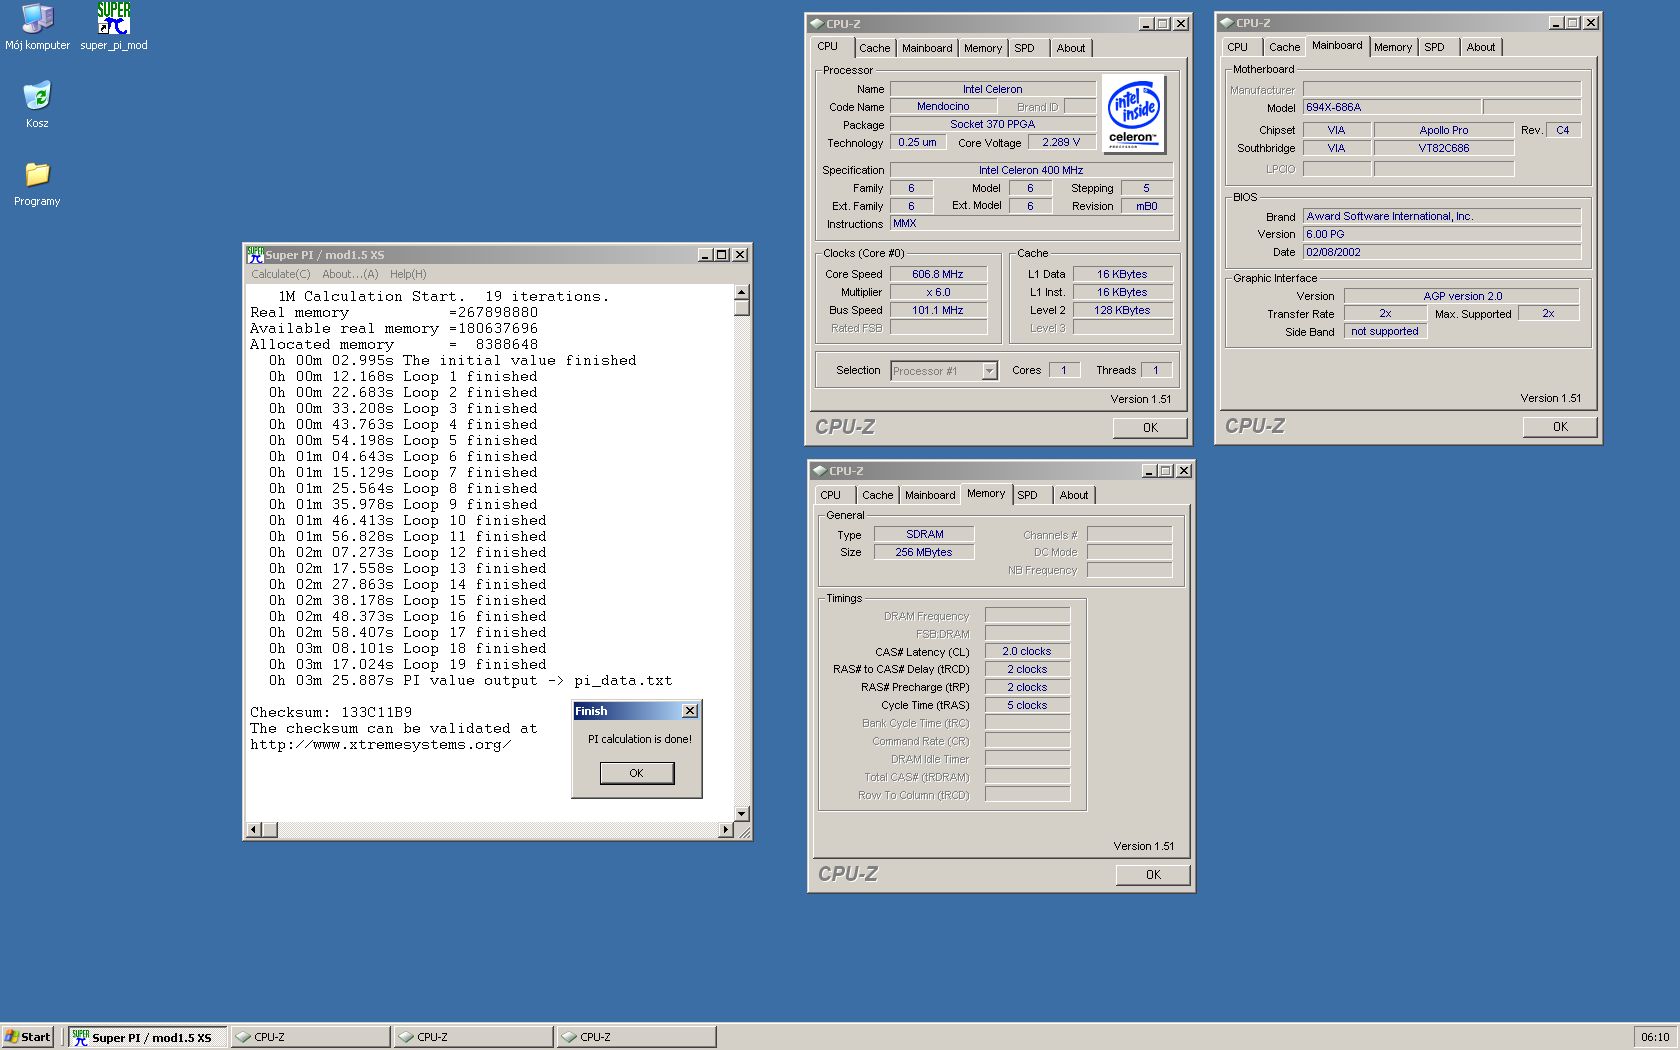Click the Super PI title bar icon
This screenshot has height=1050, width=1680.
(x=255, y=254)
